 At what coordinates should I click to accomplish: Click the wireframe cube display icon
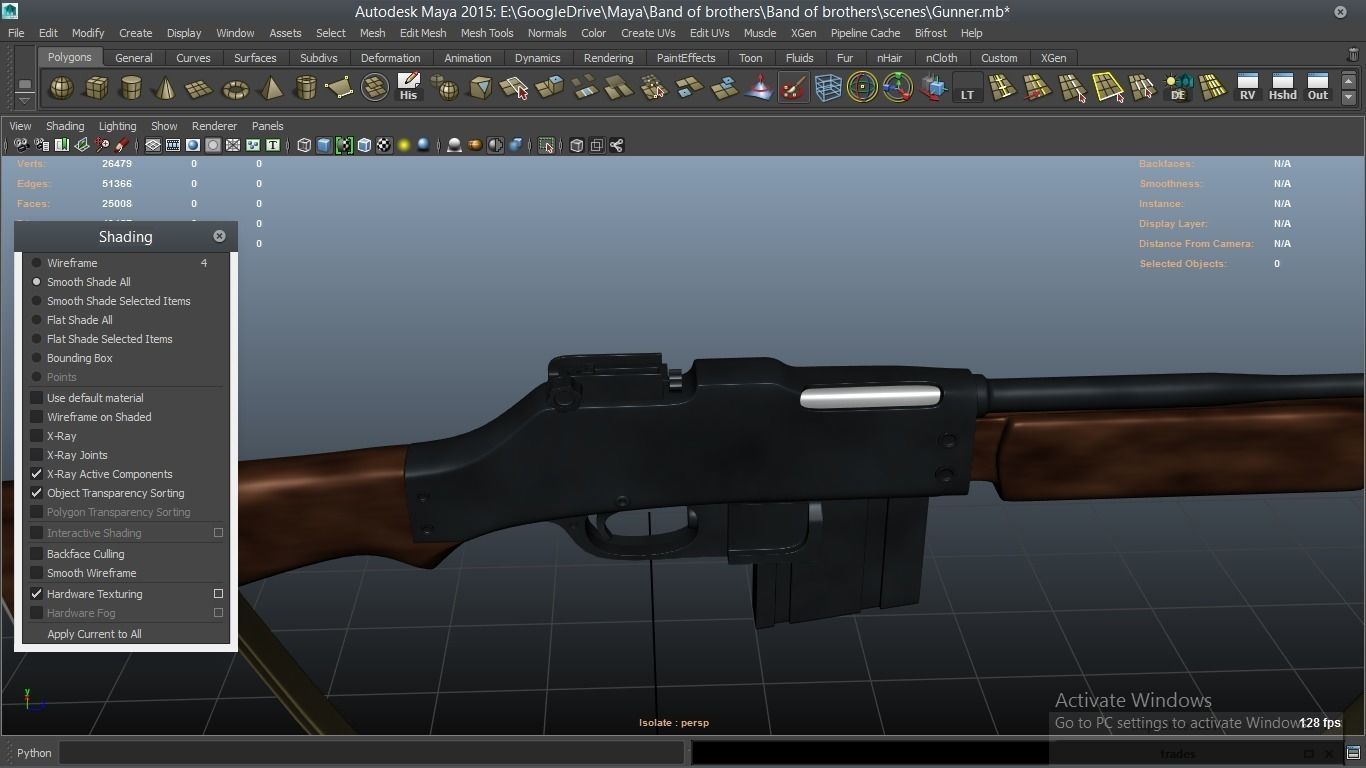click(x=304, y=146)
